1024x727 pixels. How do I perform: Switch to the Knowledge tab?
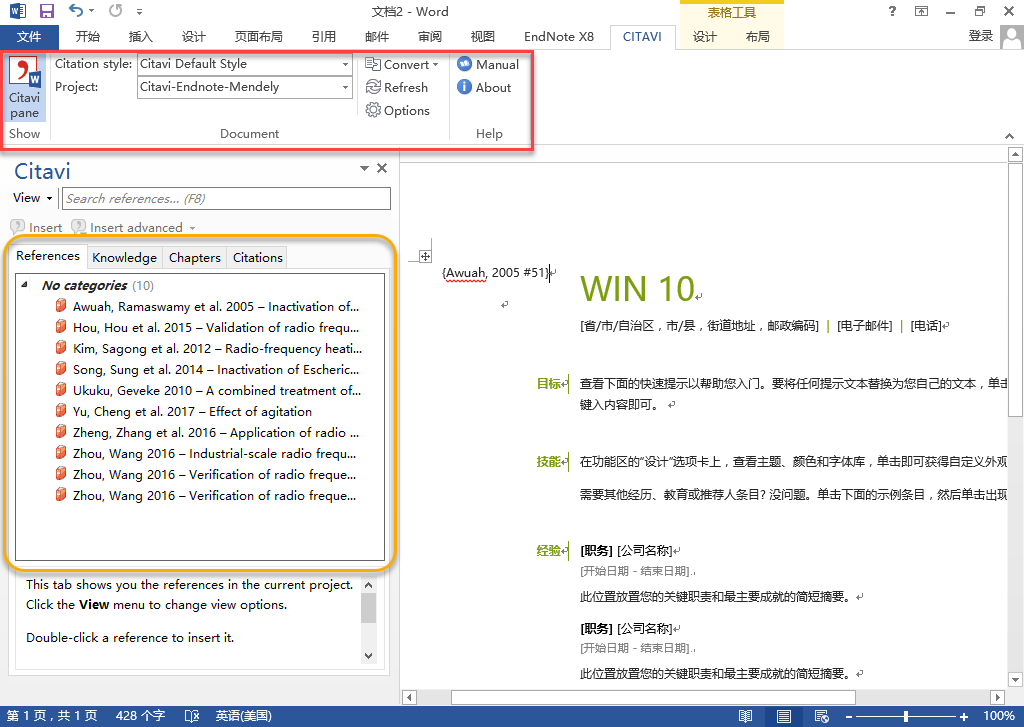coord(124,257)
